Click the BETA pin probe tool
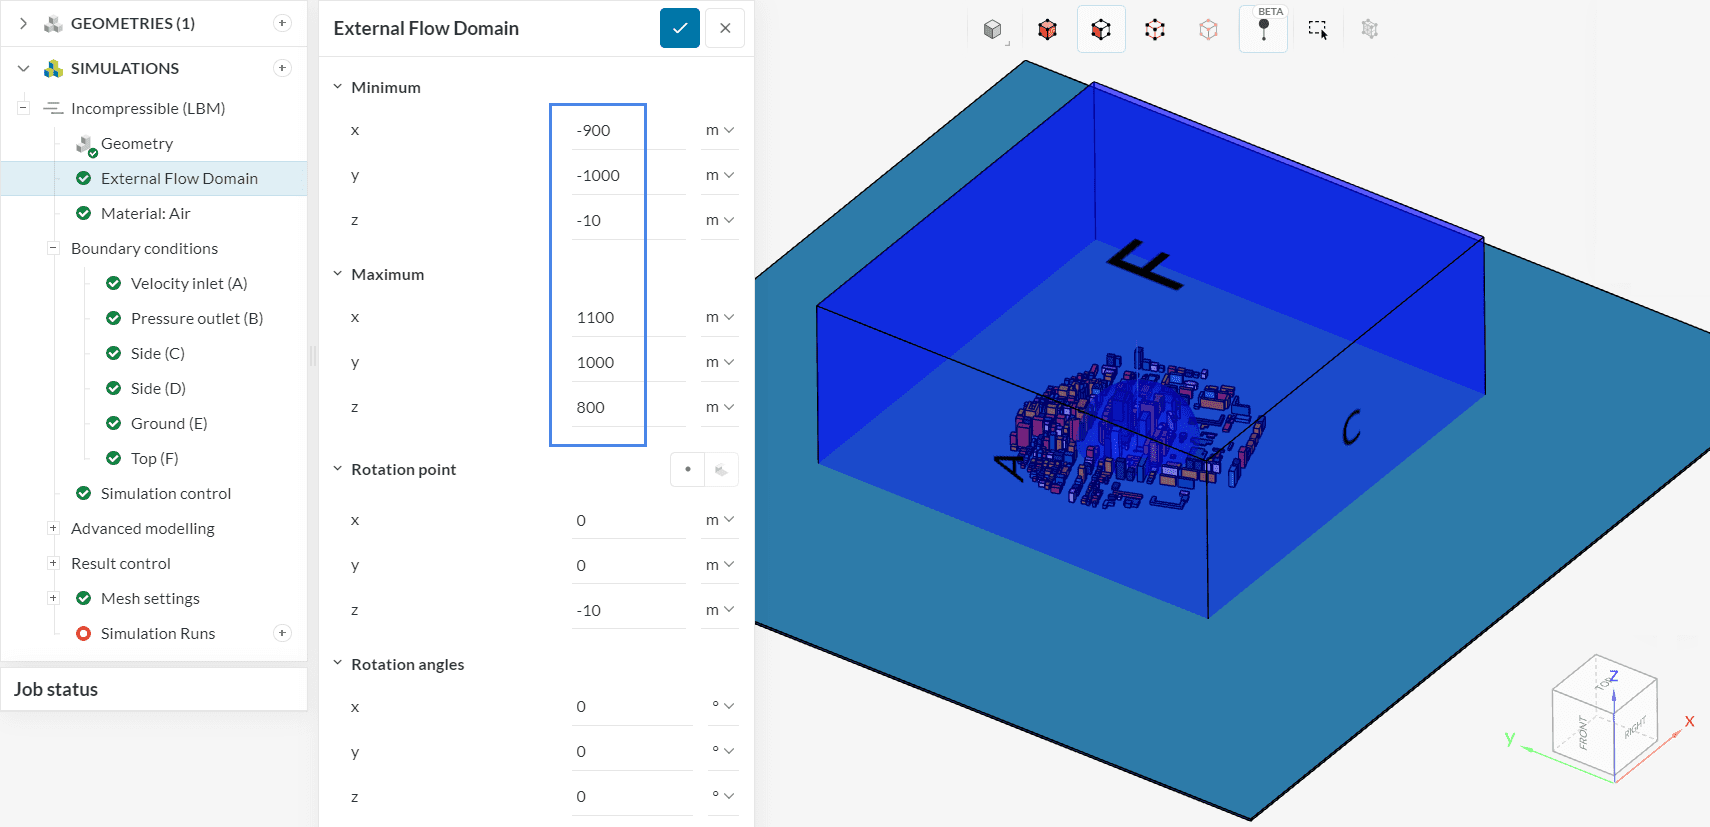The height and width of the screenshot is (827, 1710). coord(1263,30)
